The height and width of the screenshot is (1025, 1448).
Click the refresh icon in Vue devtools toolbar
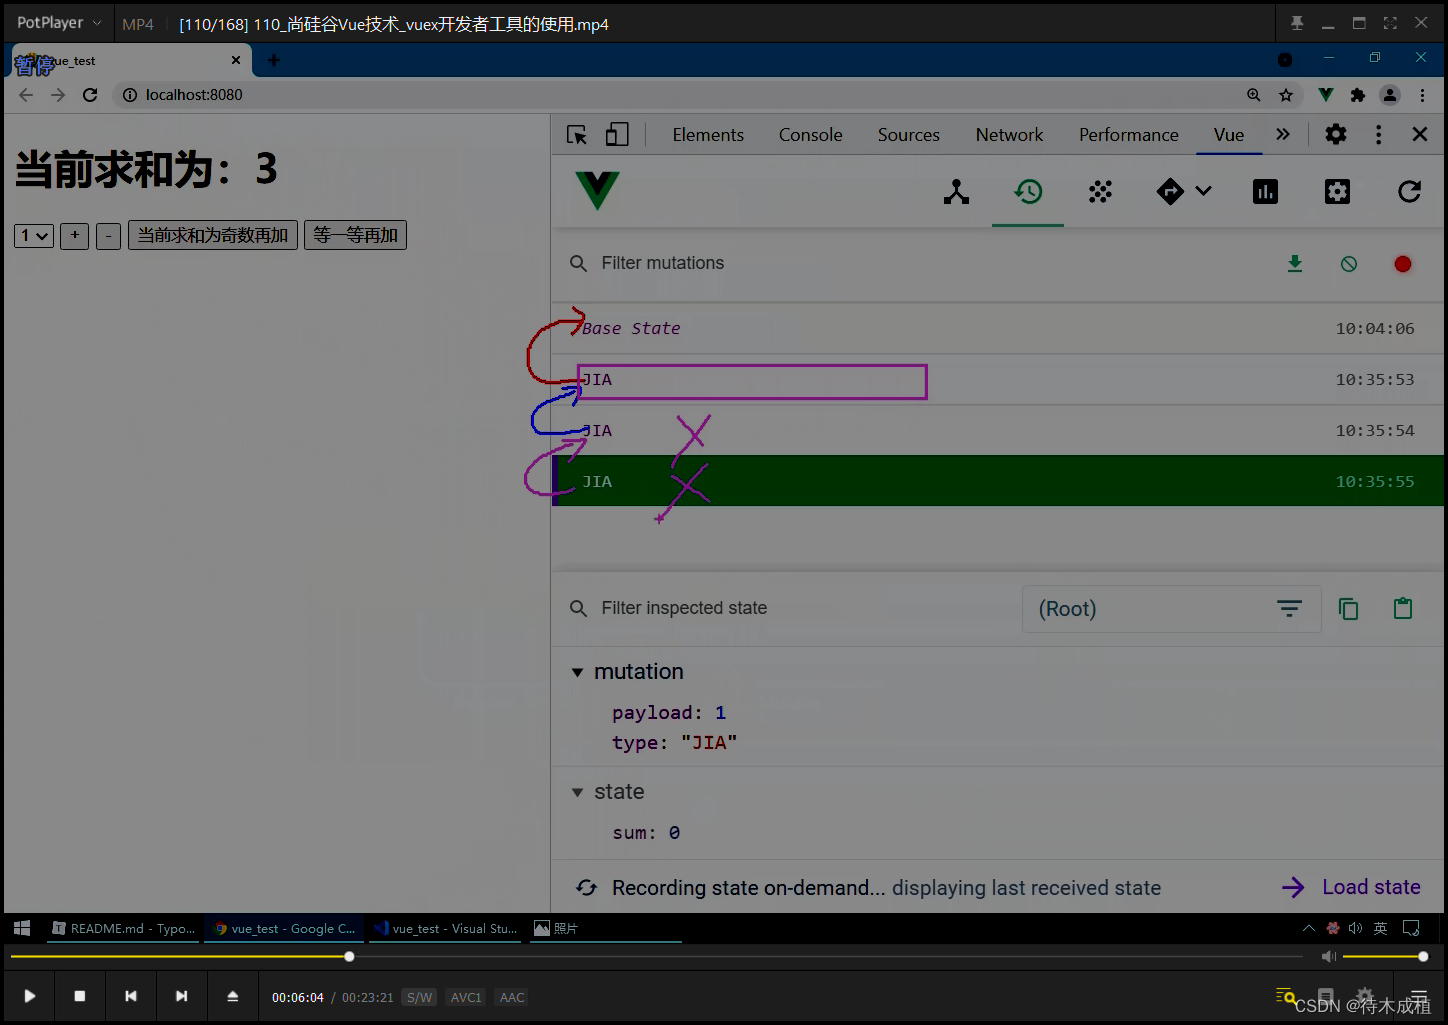[1409, 191]
